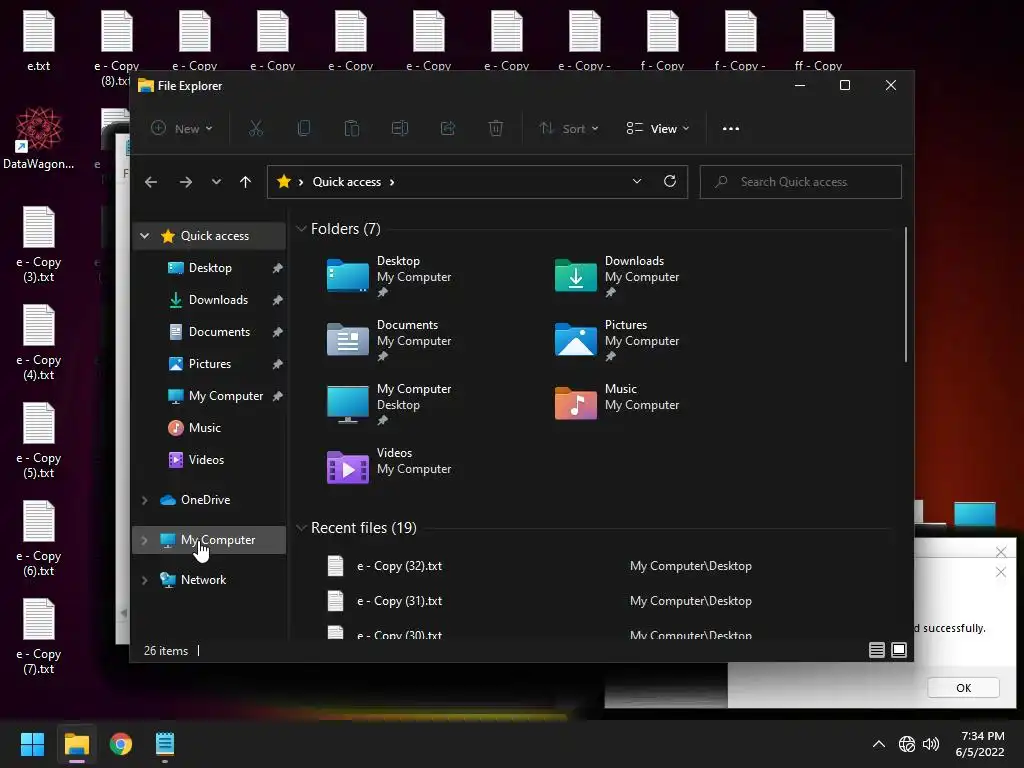Image resolution: width=1024 pixels, height=768 pixels.
Task: Click the Copy icon in toolbar
Action: [304, 129]
